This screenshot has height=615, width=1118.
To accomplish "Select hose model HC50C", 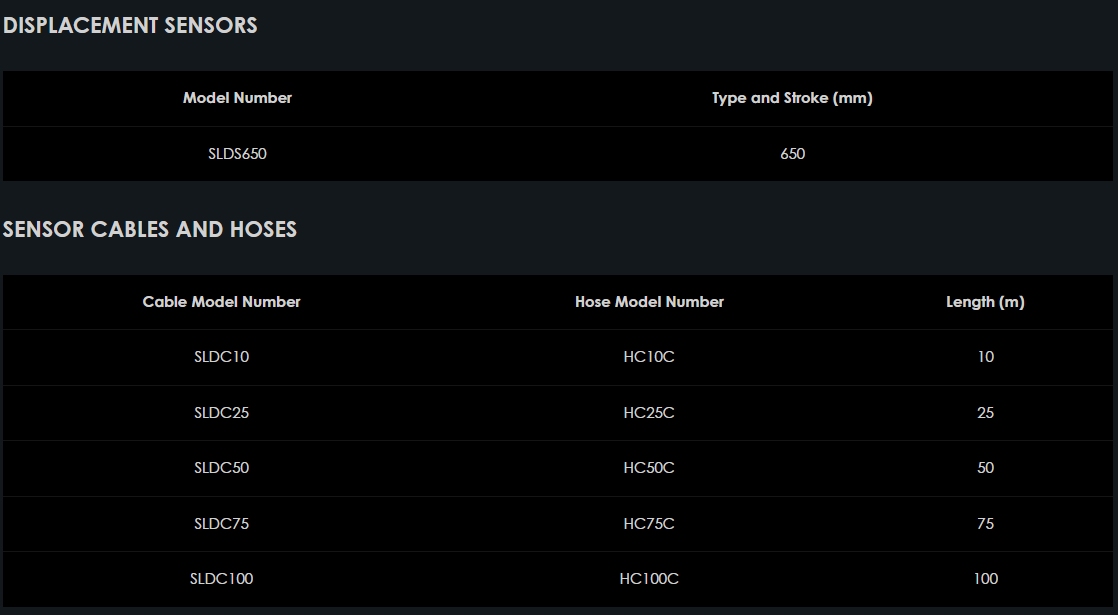I will (649, 468).
